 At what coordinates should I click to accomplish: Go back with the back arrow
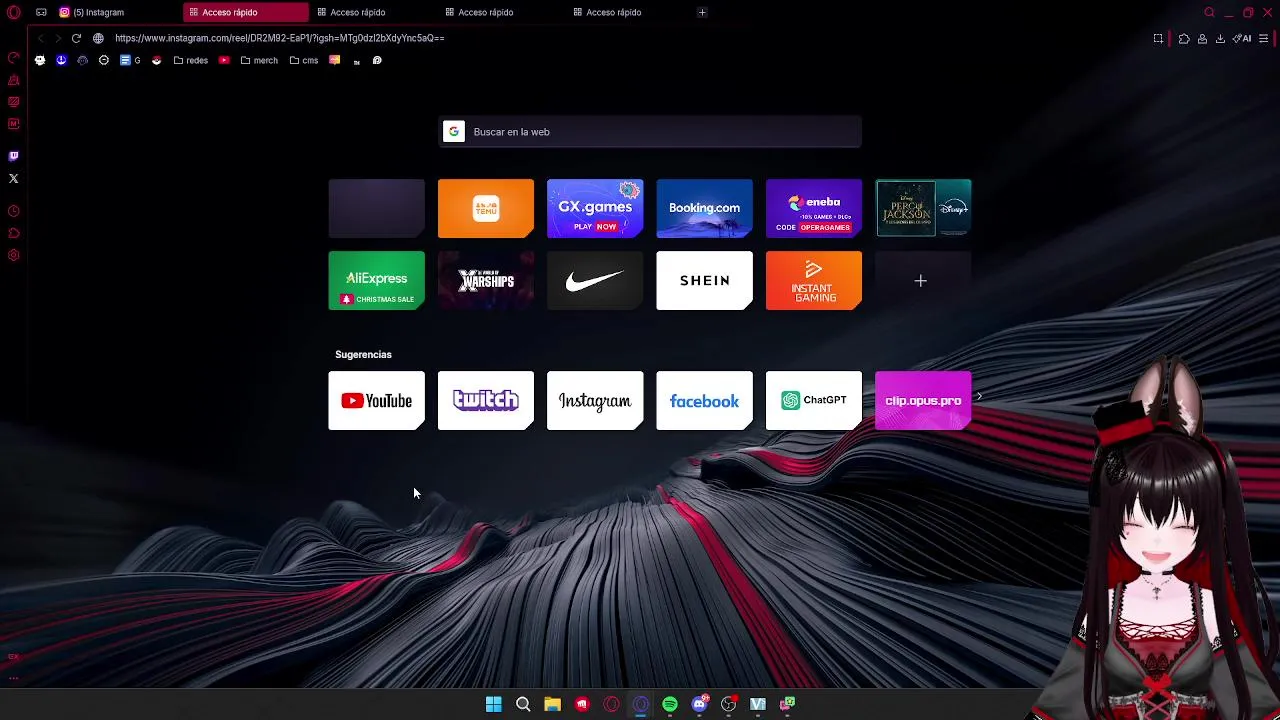pos(40,38)
